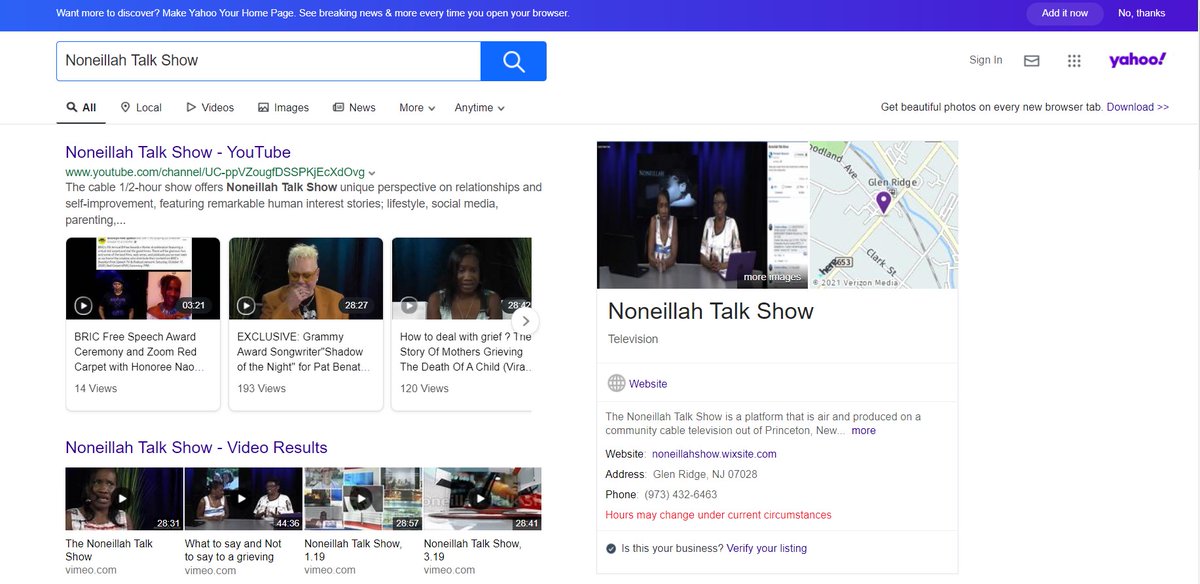This screenshot has height=584, width=1200.
Task: Click the verified check icon by Is this your business
Action: (x=611, y=548)
